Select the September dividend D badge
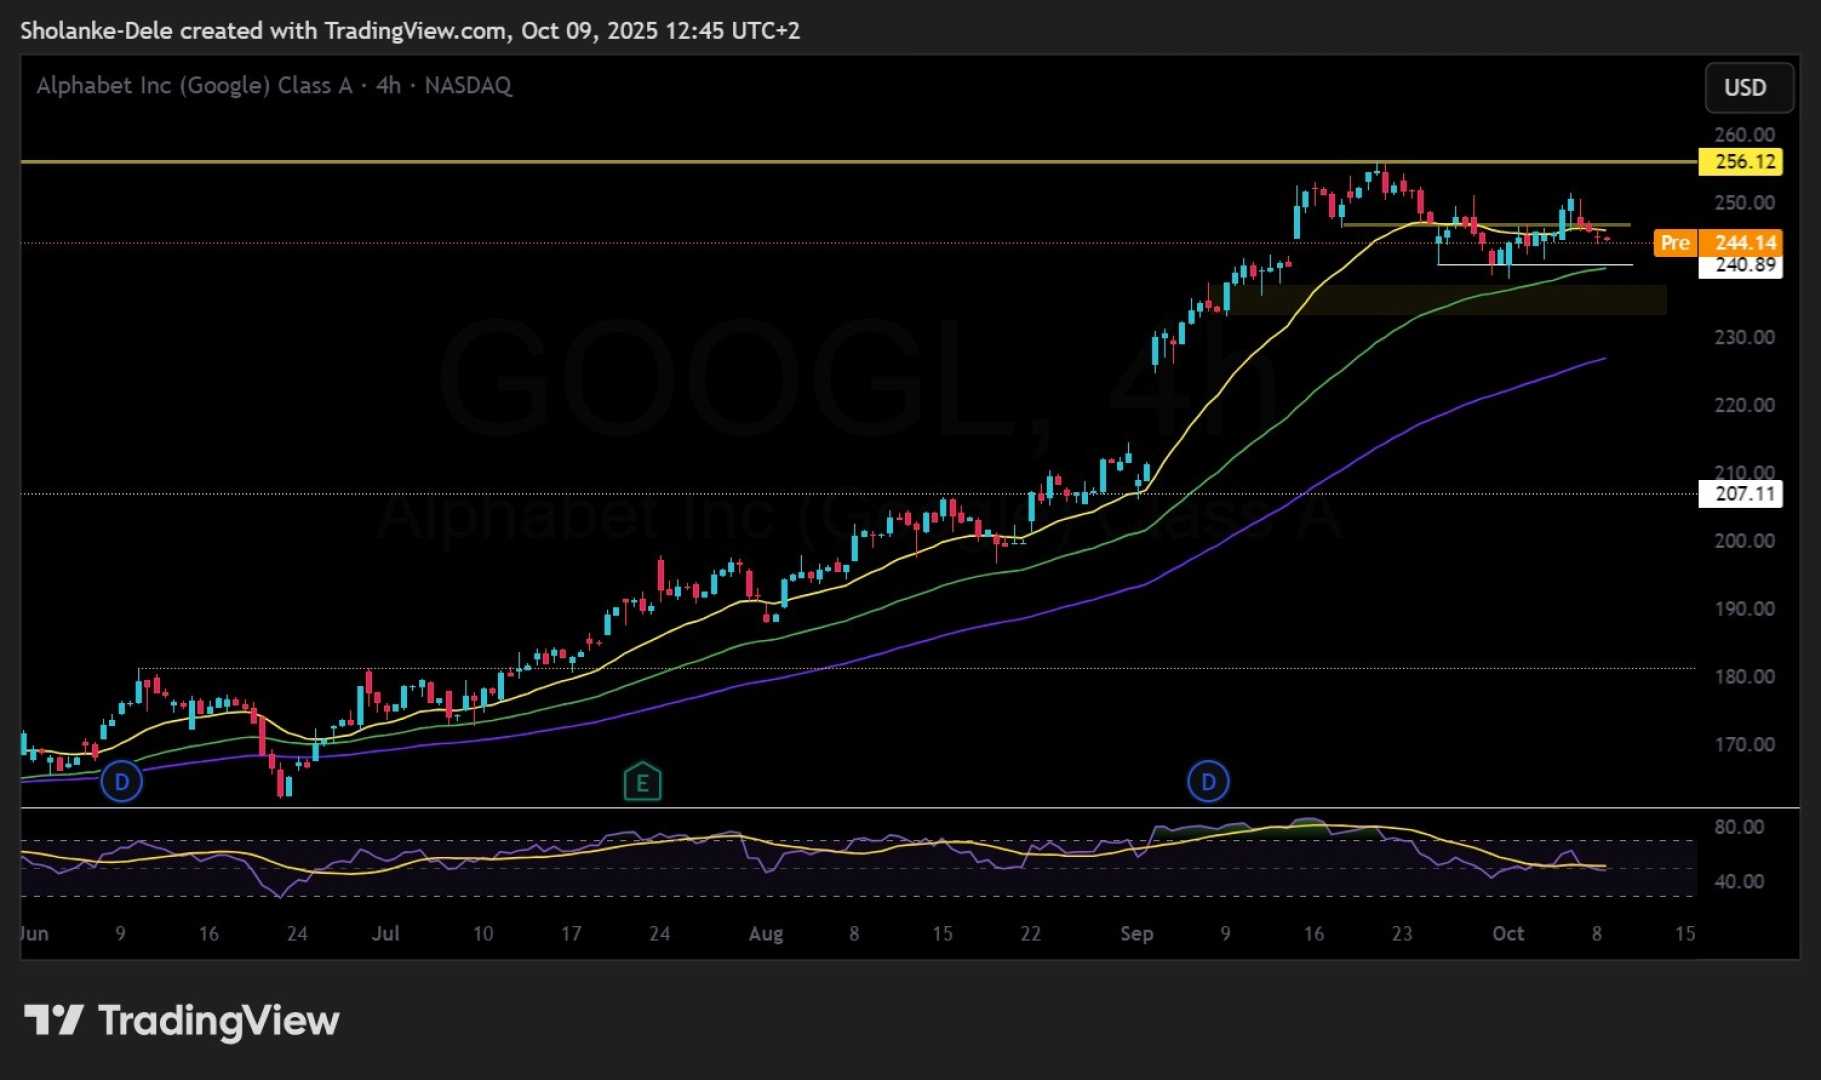Screen dimensions: 1821x1080 [x=1208, y=782]
